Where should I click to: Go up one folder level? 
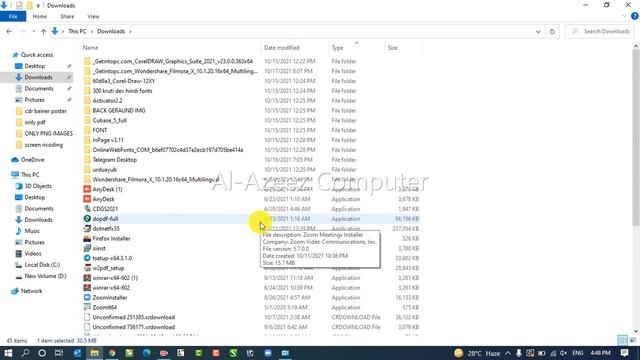pyautogui.click(x=43, y=31)
